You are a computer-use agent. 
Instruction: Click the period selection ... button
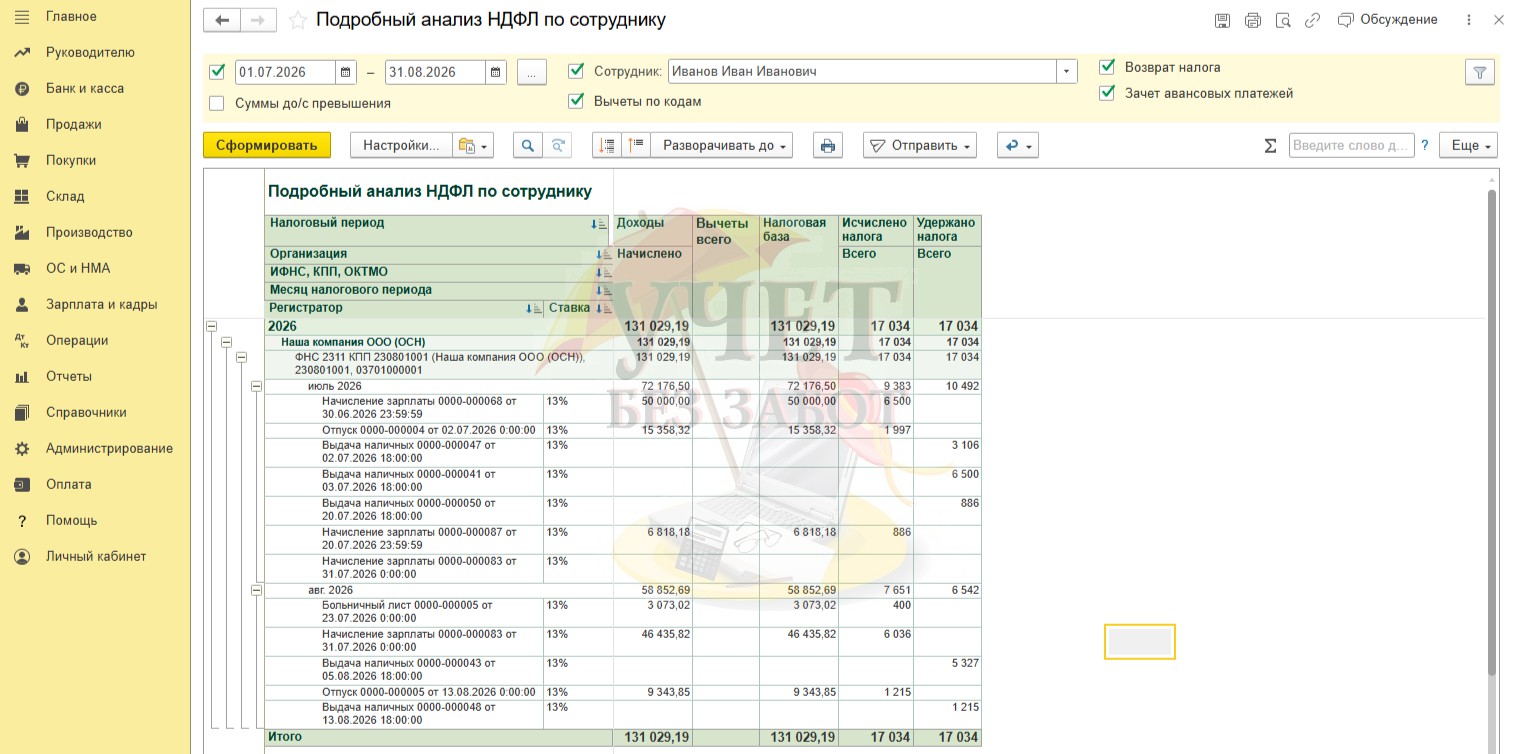532,72
